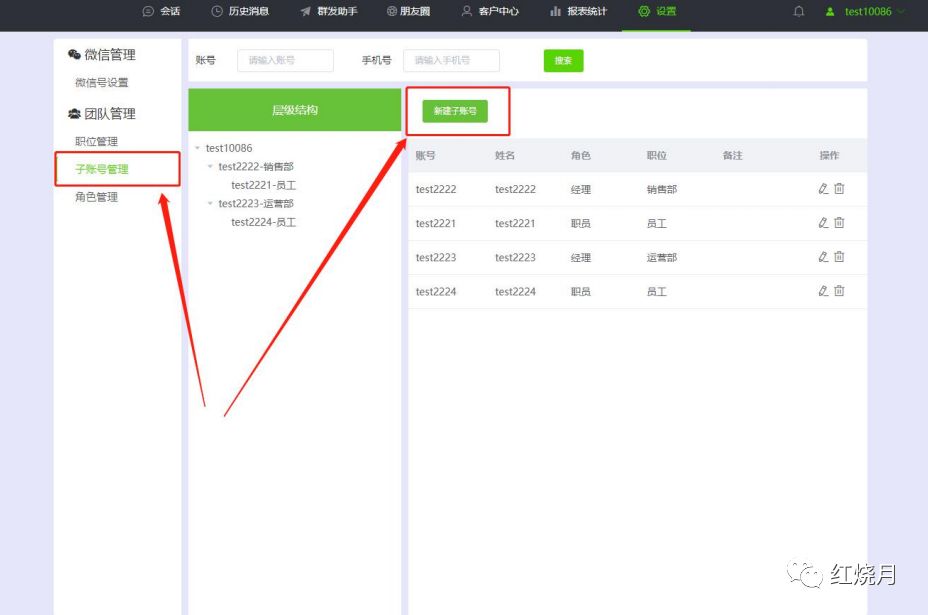Click the 新建子账号 button
The width and height of the screenshot is (928, 615).
[455, 111]
